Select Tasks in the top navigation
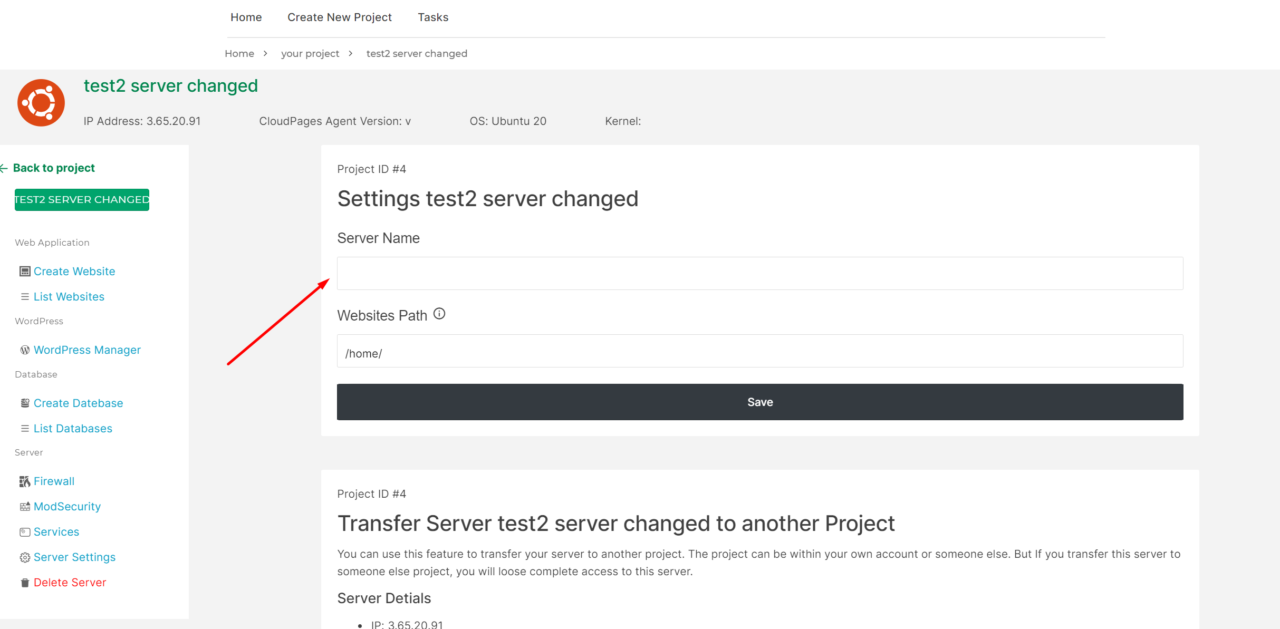 (x=433, y=17)
